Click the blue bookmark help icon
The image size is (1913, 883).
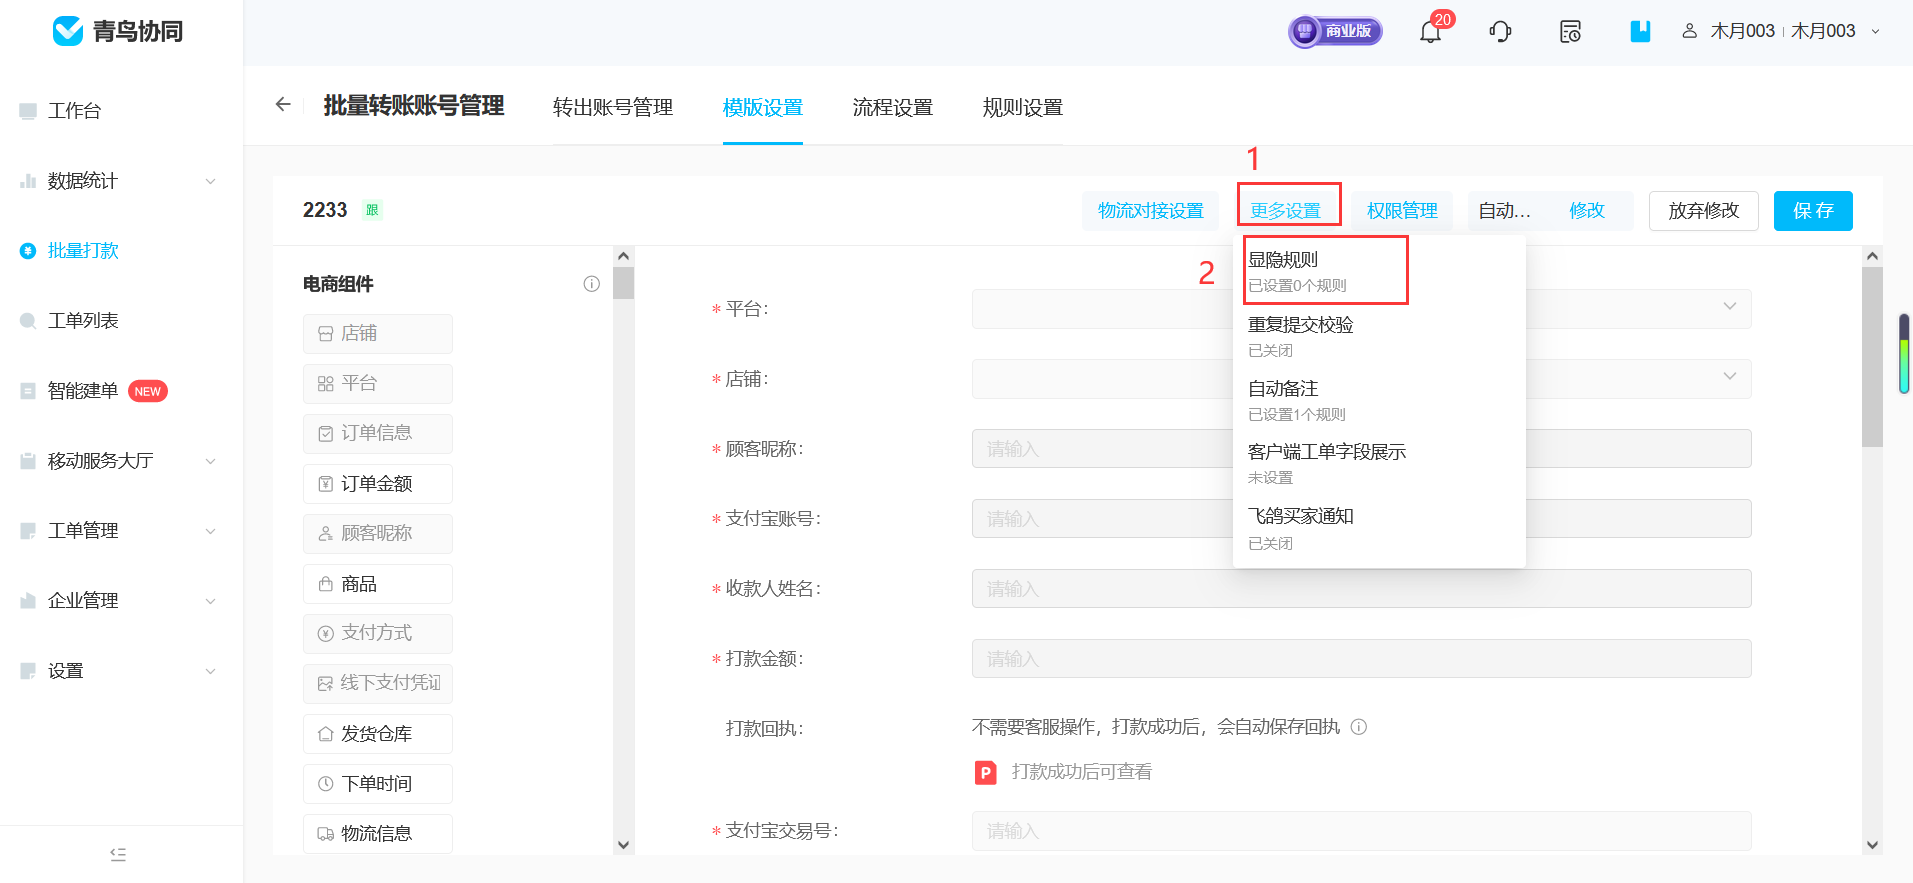pos(1640,32)
